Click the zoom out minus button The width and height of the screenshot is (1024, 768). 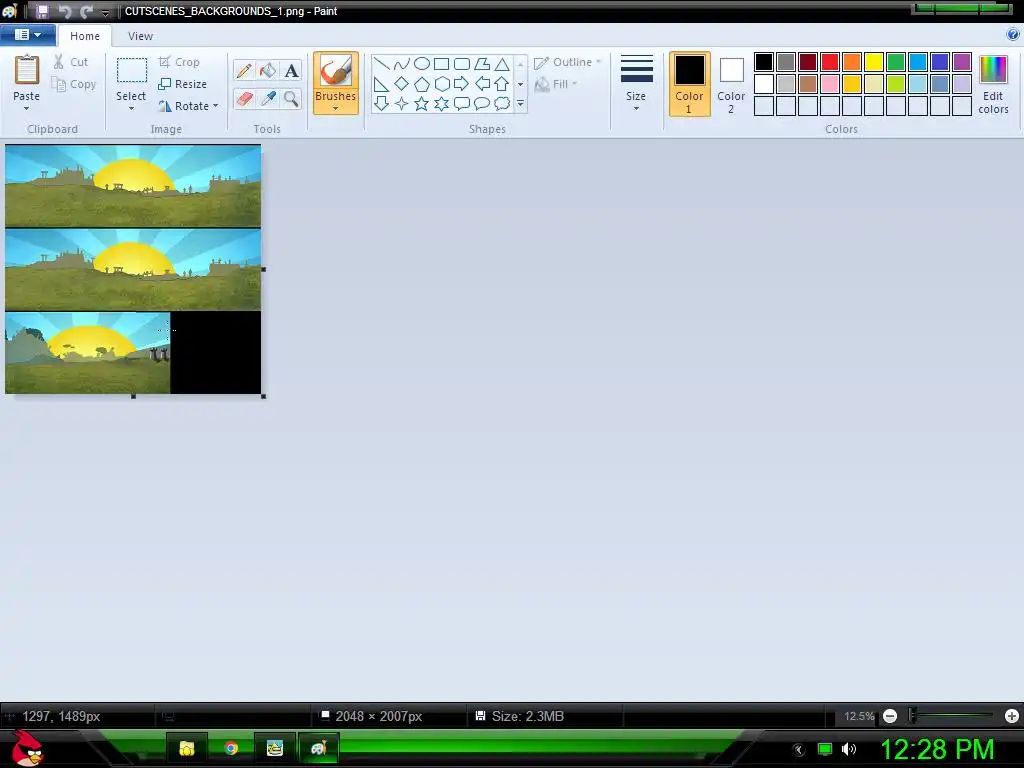pyautogui.click(x=889, y=716)
